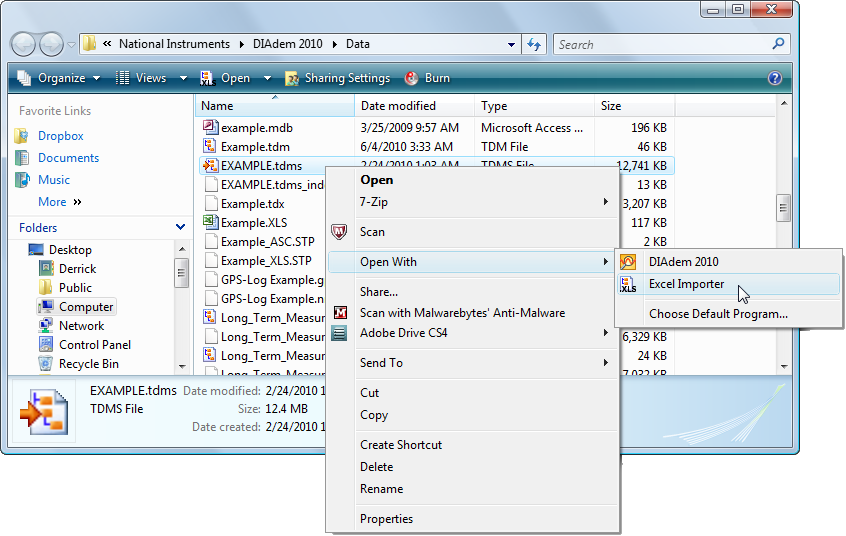The width and height of the screenshot is (846, 536).
Task: Click the Dropbox favorite link icon
Action: (23, 136)
